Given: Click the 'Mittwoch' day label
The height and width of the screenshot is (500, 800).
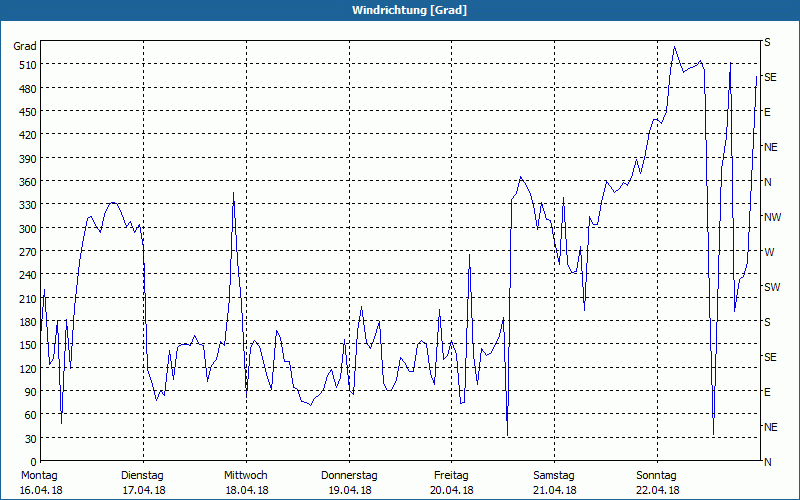Looking at the screenshot, I should click(x=245, y=476).
